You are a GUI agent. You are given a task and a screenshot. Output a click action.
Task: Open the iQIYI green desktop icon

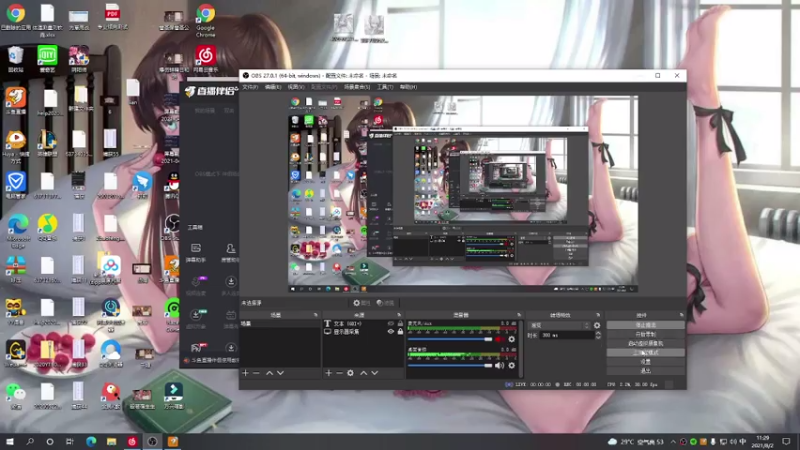pyautogui.click(x=47, y=59)
